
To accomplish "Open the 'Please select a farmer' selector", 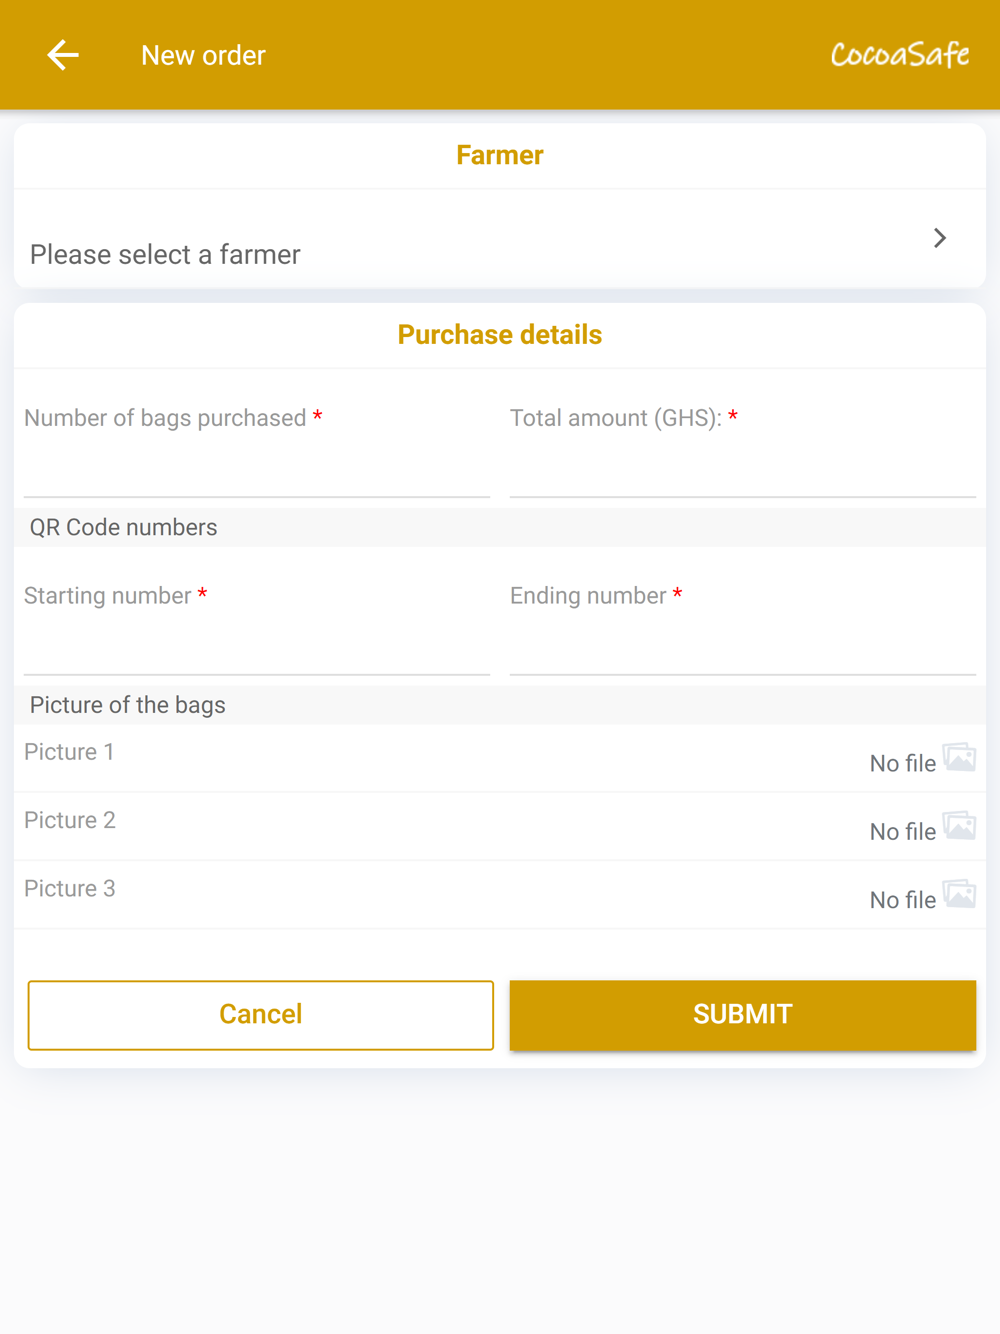I will (166, 254).
